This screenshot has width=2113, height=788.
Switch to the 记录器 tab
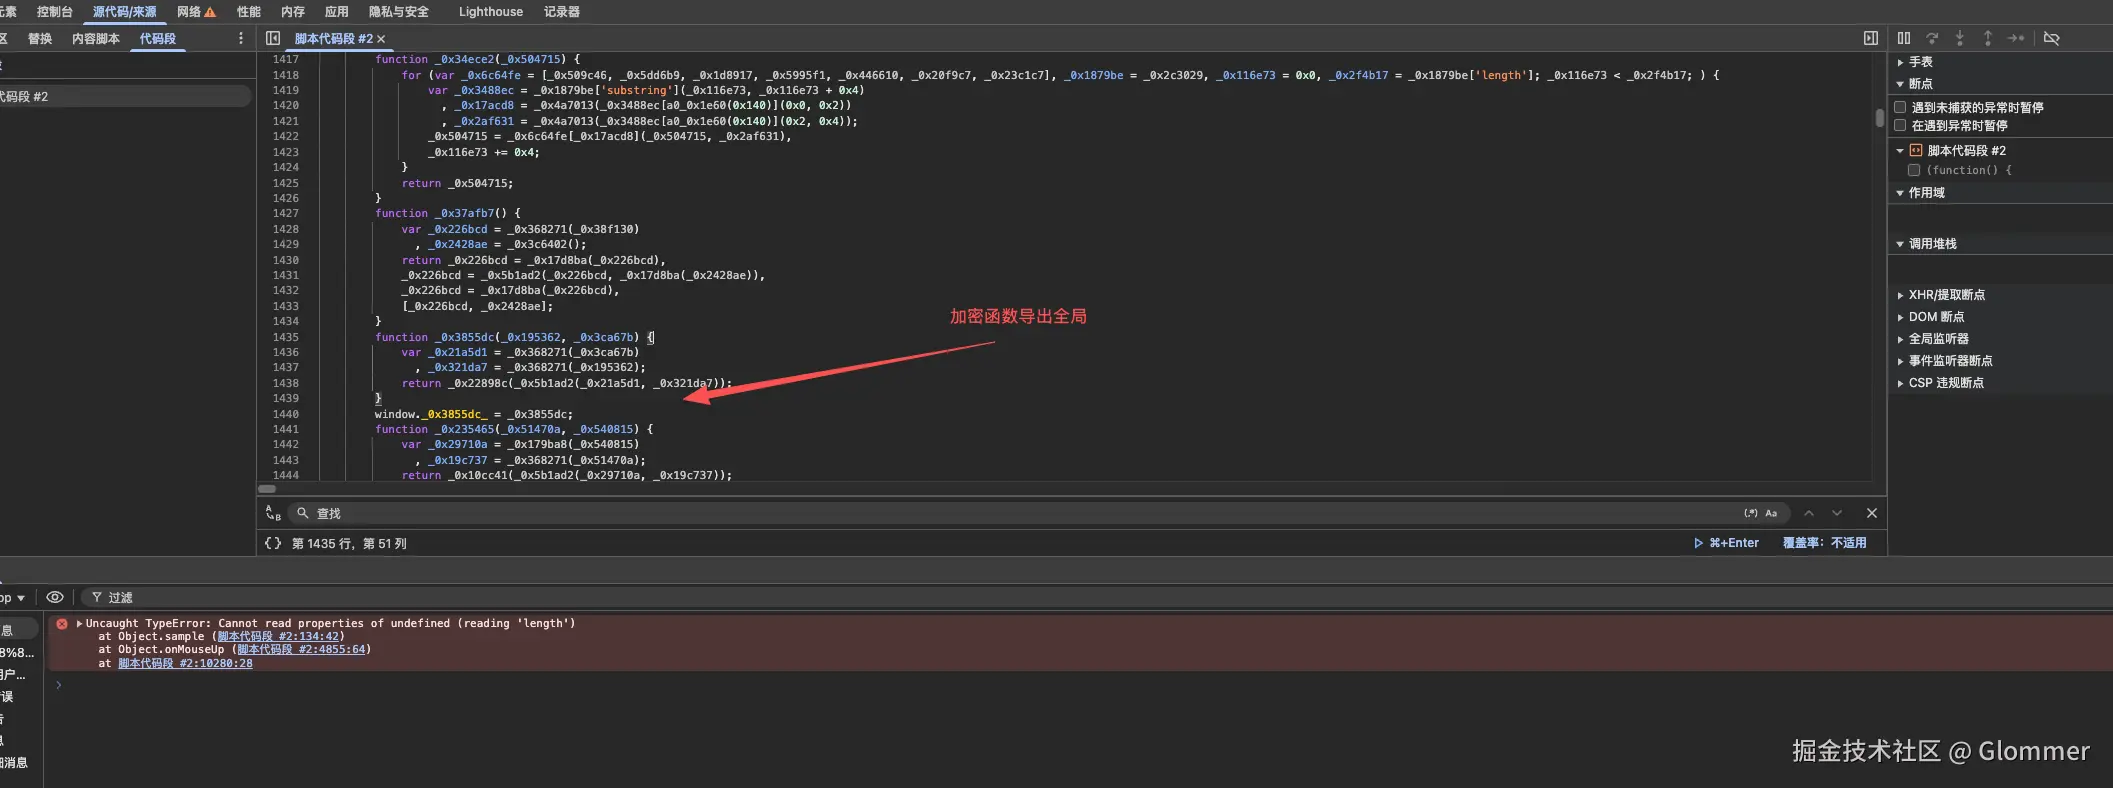pyautogui.click(x=562, y=12)
